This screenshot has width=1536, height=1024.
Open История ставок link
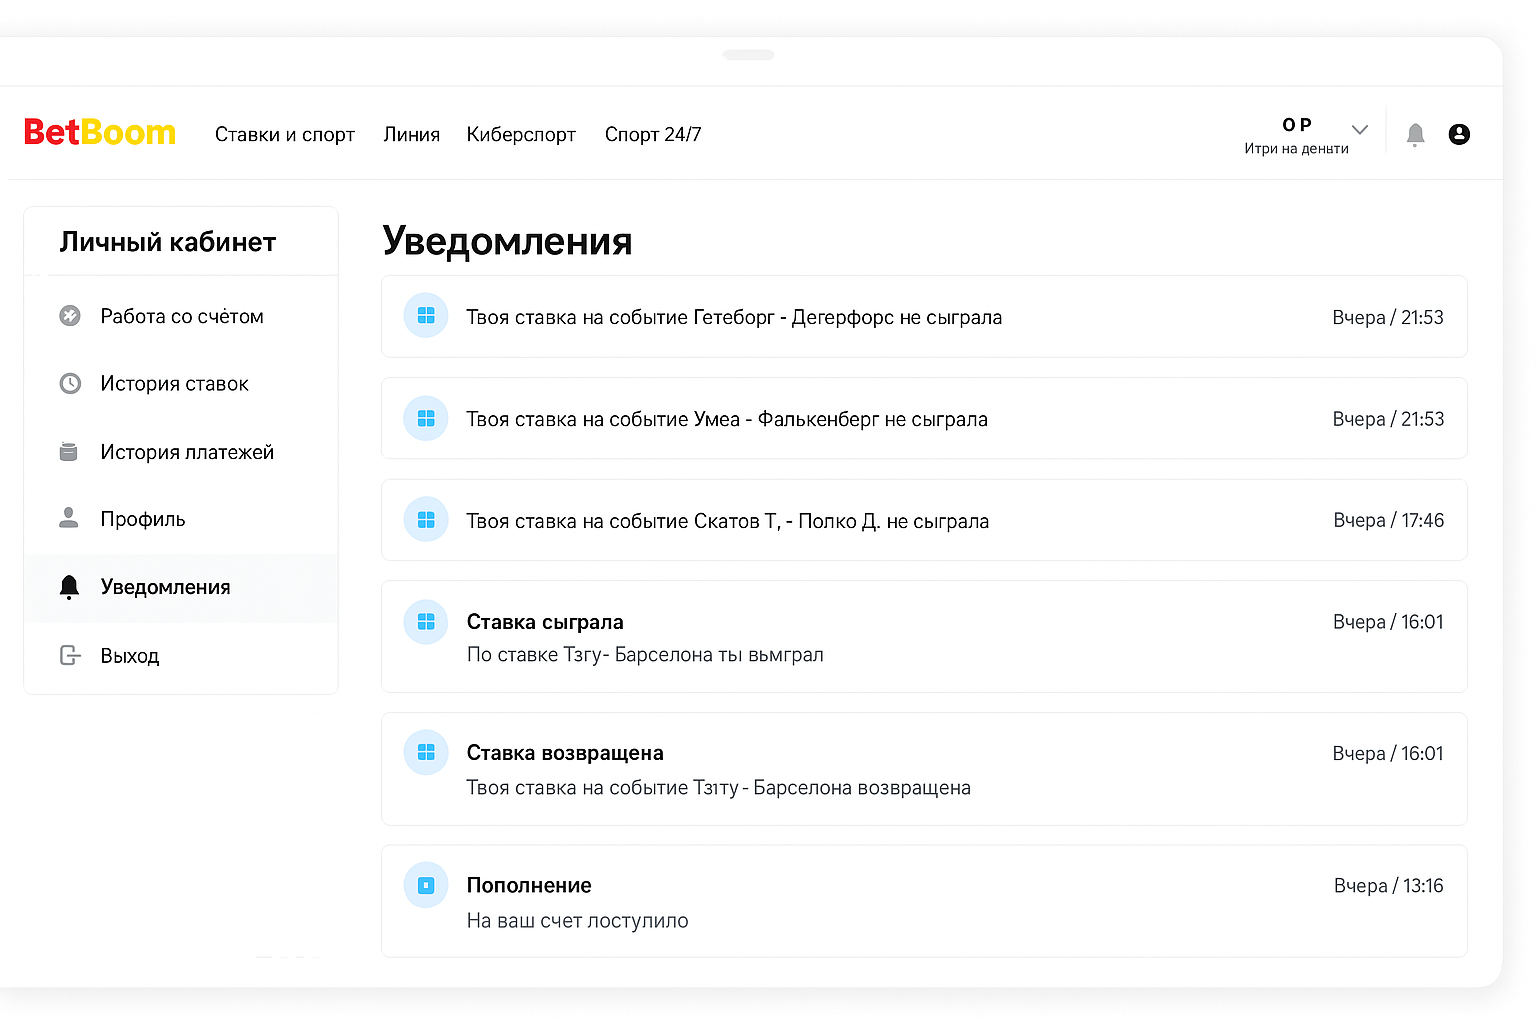point(174,384)
